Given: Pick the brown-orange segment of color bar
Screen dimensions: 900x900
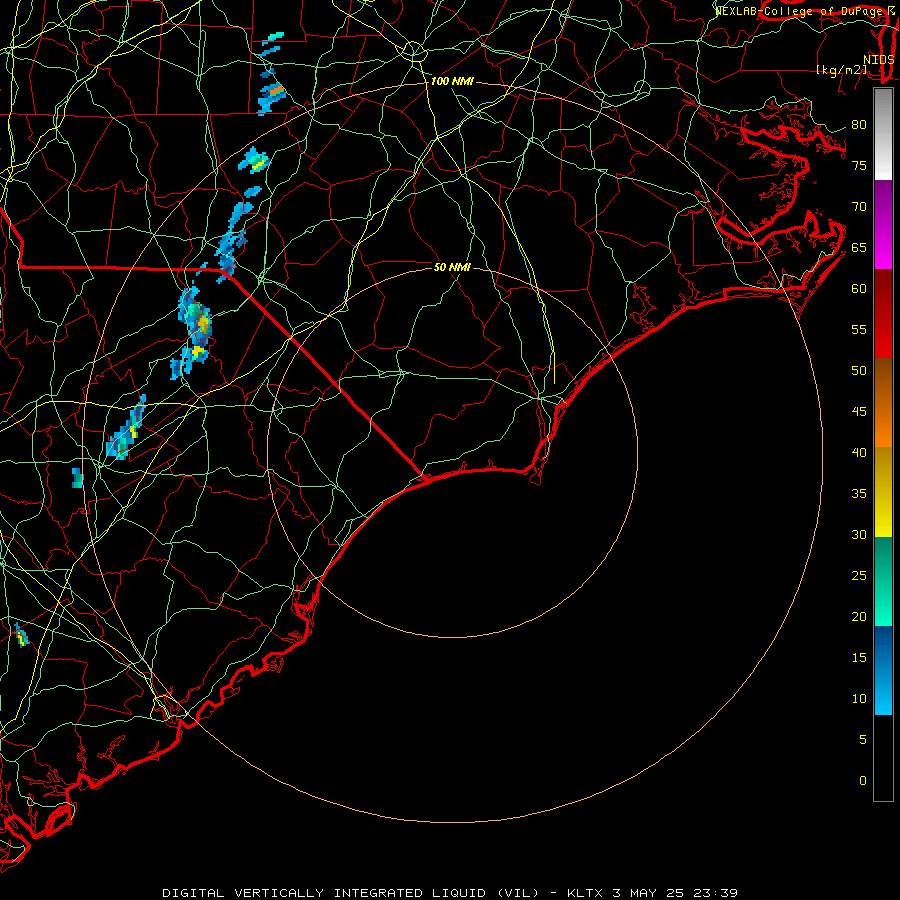Looking at the screenshot, I should (883, 402).
